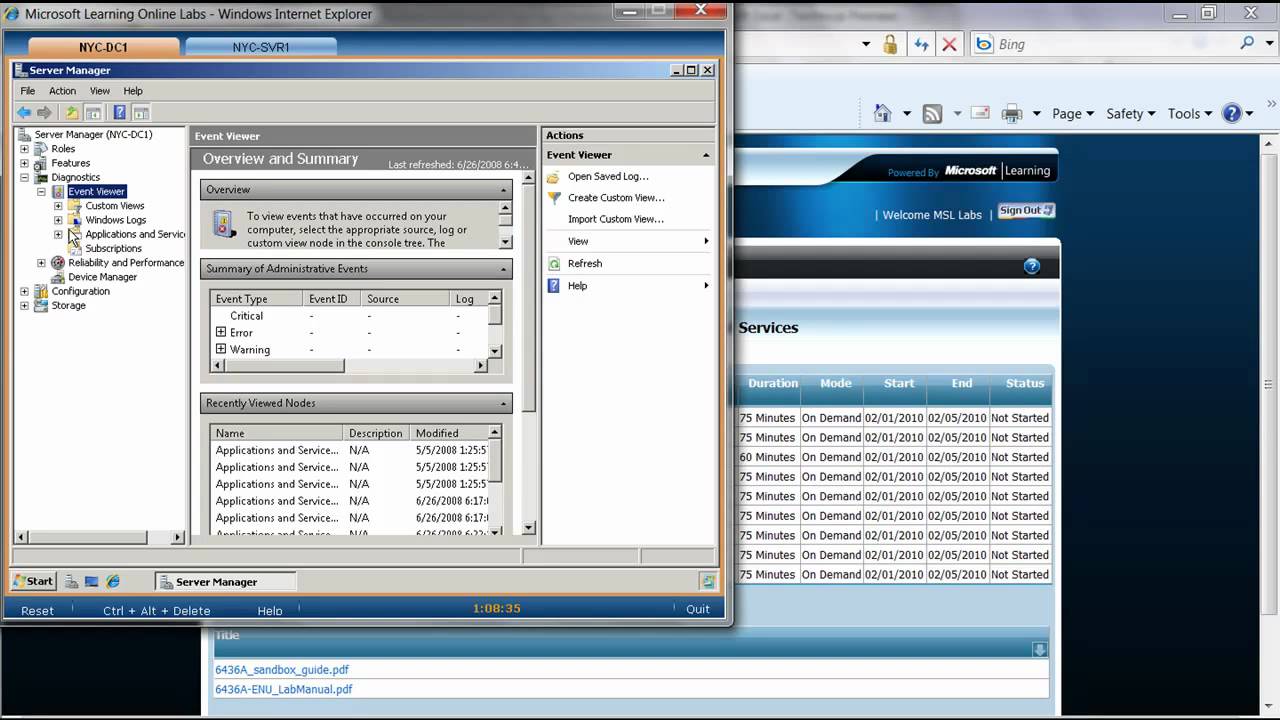
Task: Open 6436A-ENU_LabManual.pdf link
Action: (x=284, y=689)
